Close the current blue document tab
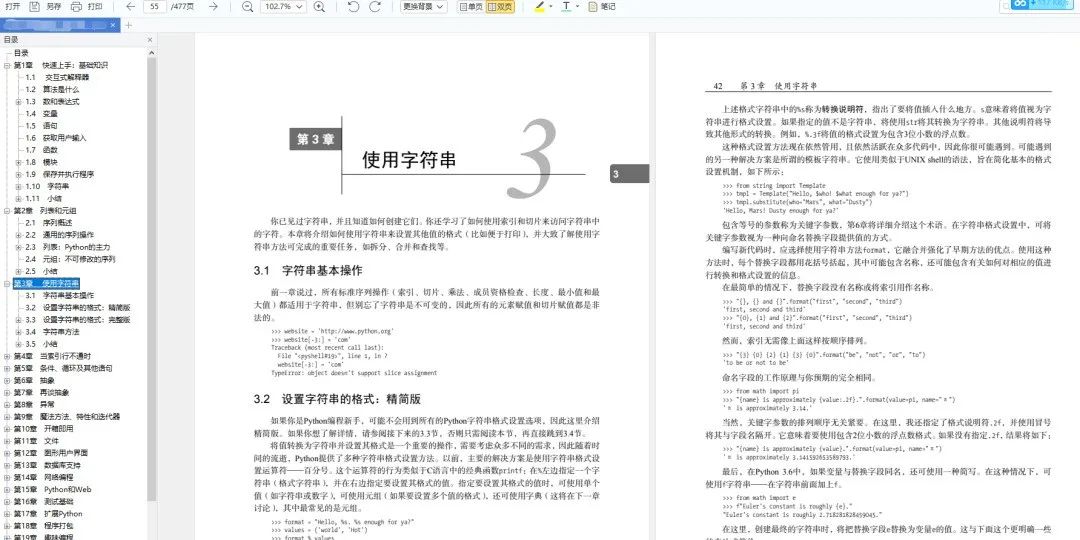Image resolution: width=1080 pixels, height=540 pixels. [x=114, y=25]
